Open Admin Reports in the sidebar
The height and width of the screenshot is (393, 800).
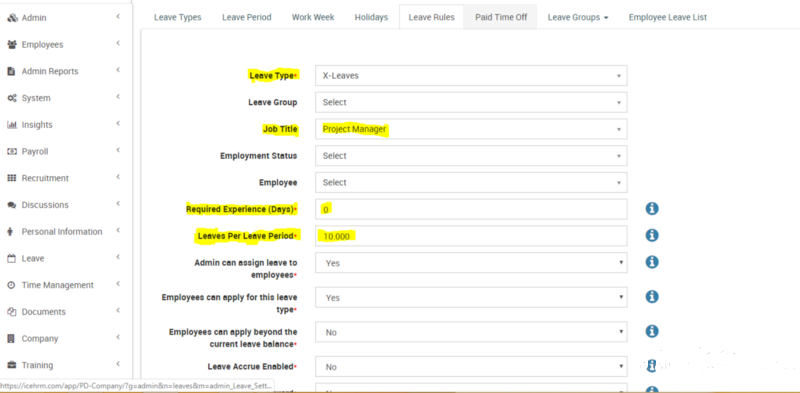click(50, 71)
